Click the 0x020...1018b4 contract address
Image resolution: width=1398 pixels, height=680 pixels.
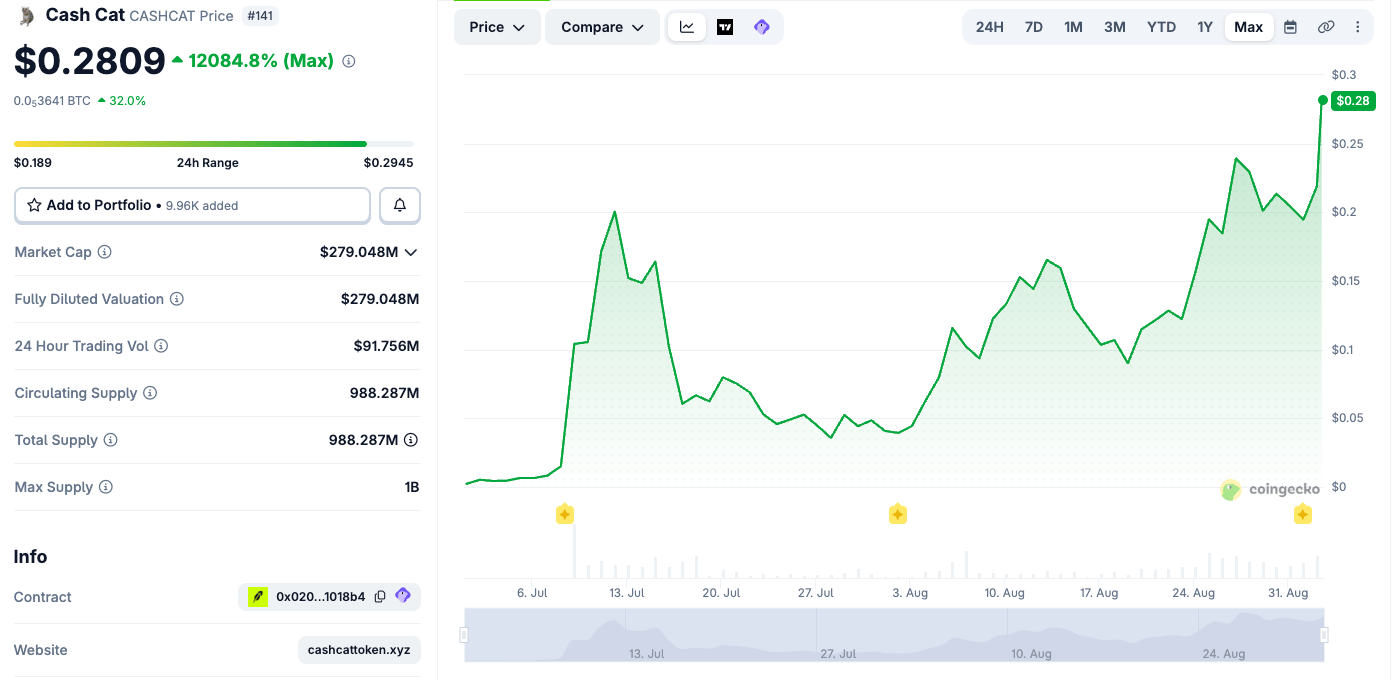pos(320,597)
